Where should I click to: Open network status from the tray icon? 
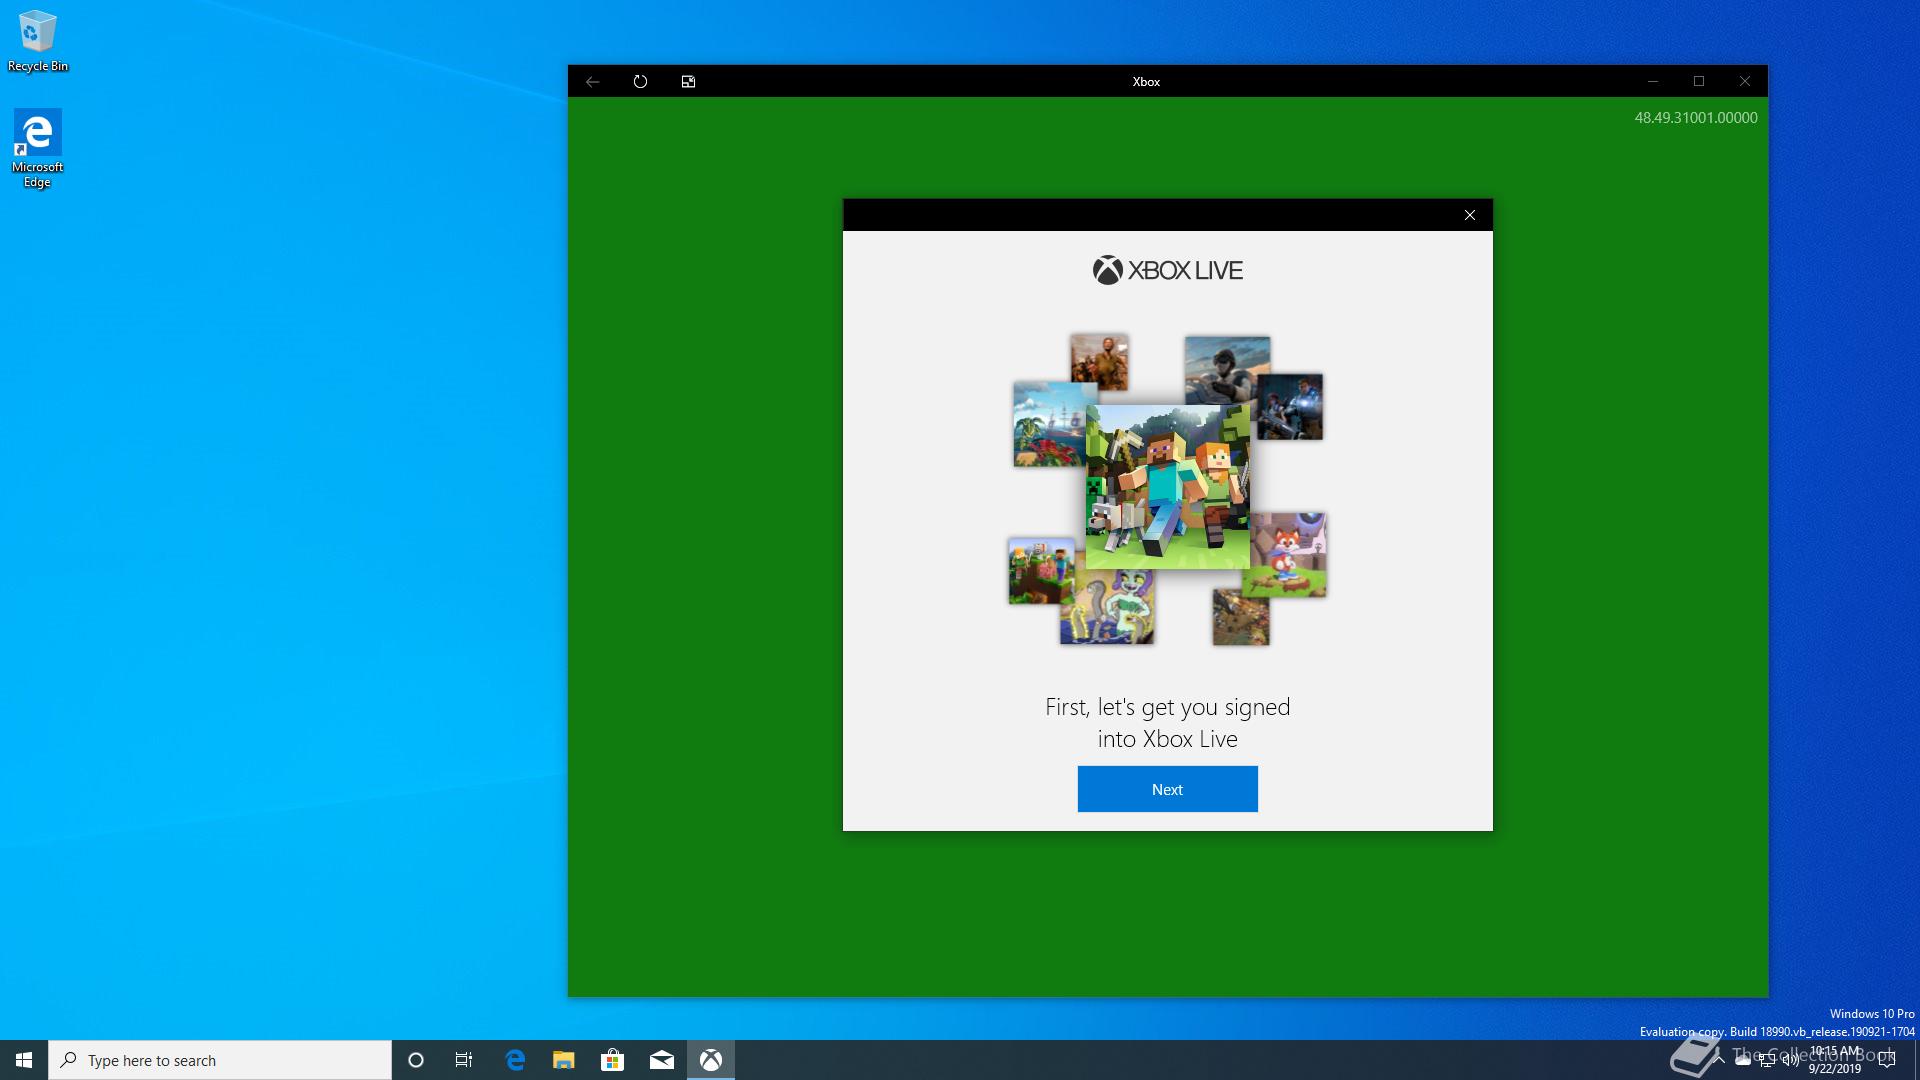1767,1060
